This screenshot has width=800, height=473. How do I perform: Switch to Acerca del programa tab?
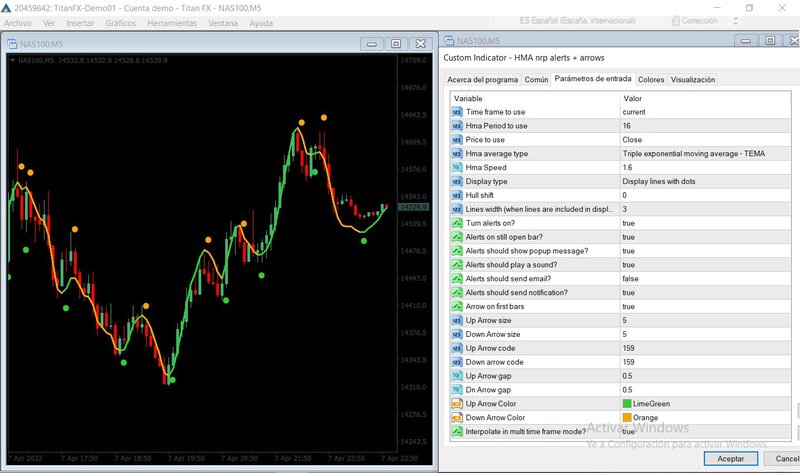[483, 80]
